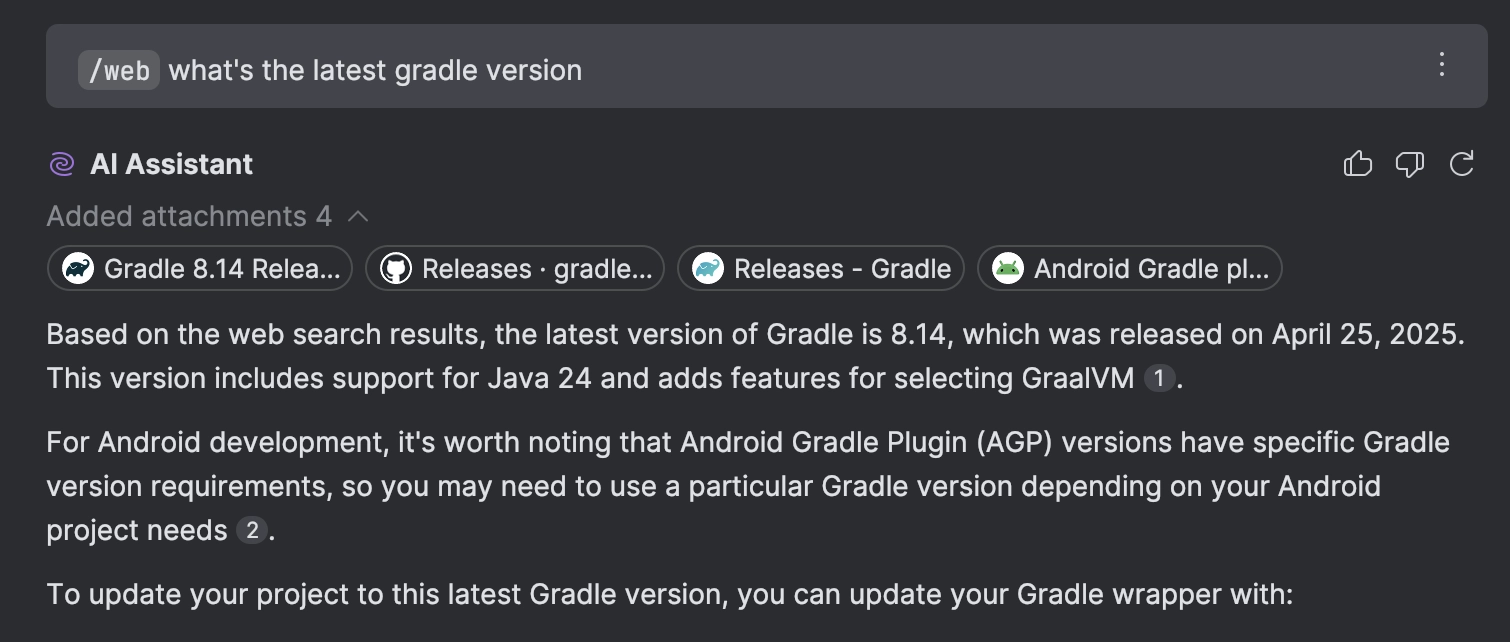Open the Android Gradle pl... attachment chip
The image size is (1510, 642).
(x=1129, y=268)
